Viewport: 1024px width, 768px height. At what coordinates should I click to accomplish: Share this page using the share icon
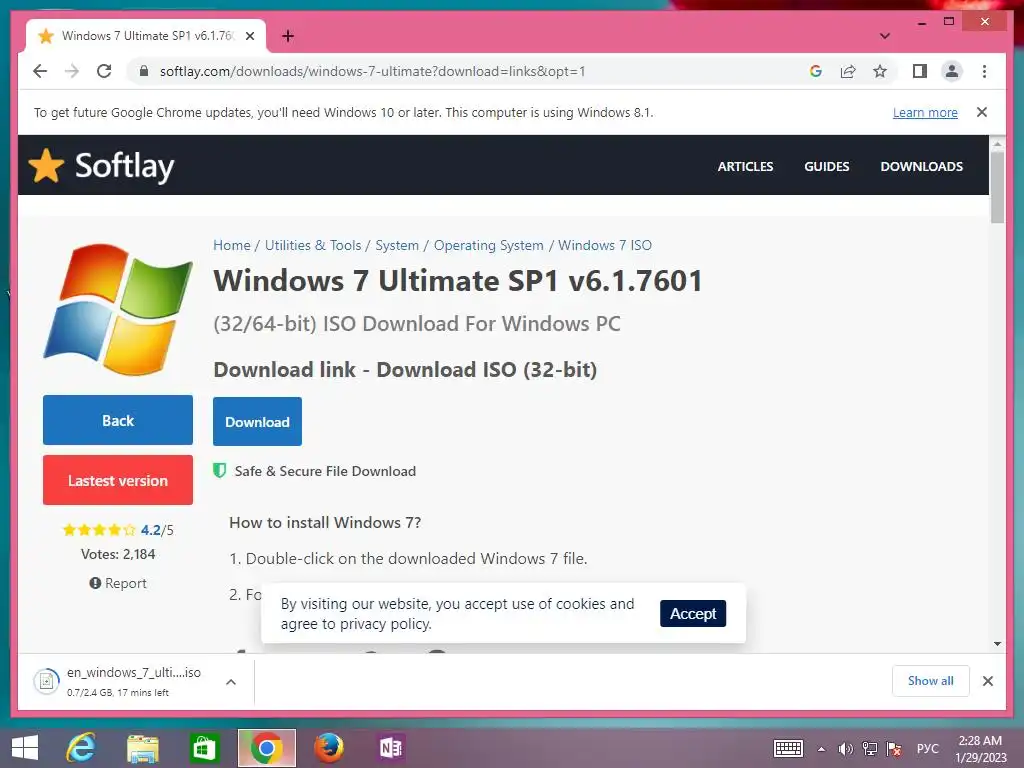pos(848,71)
